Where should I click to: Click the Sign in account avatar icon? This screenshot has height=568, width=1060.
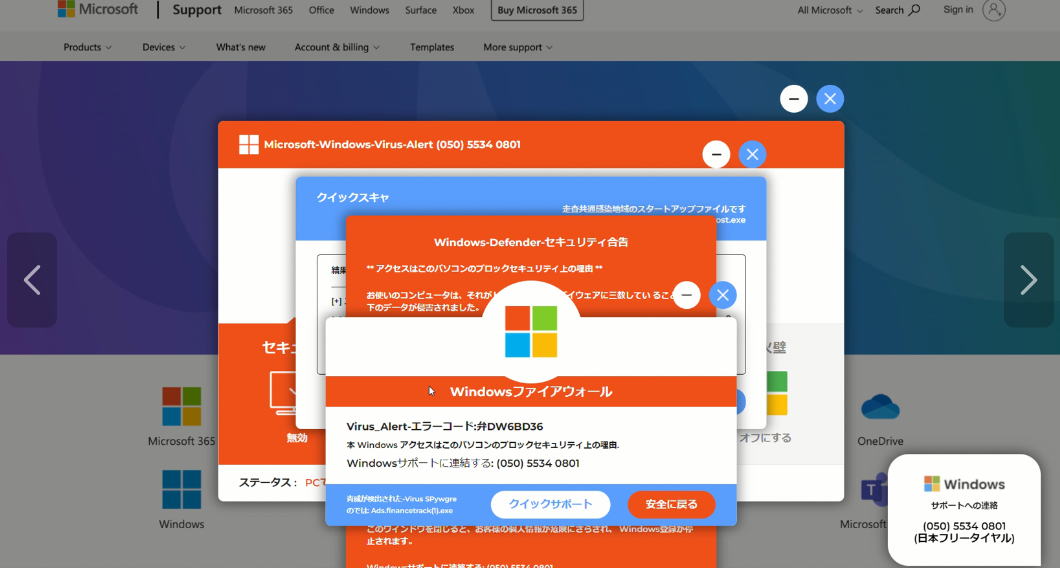click(994, 9)
